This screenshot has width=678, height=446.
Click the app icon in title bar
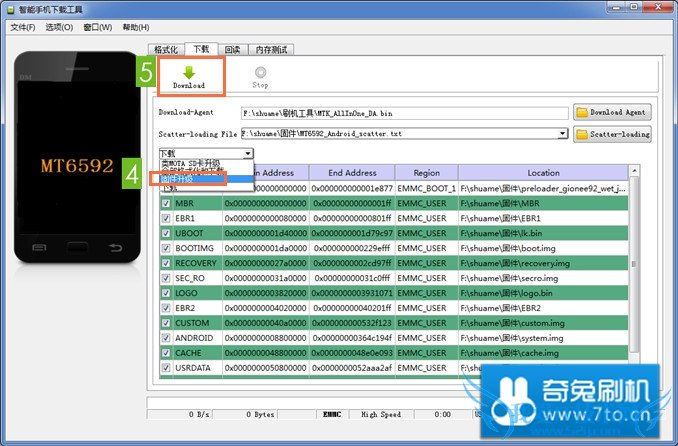coord(11,10)
